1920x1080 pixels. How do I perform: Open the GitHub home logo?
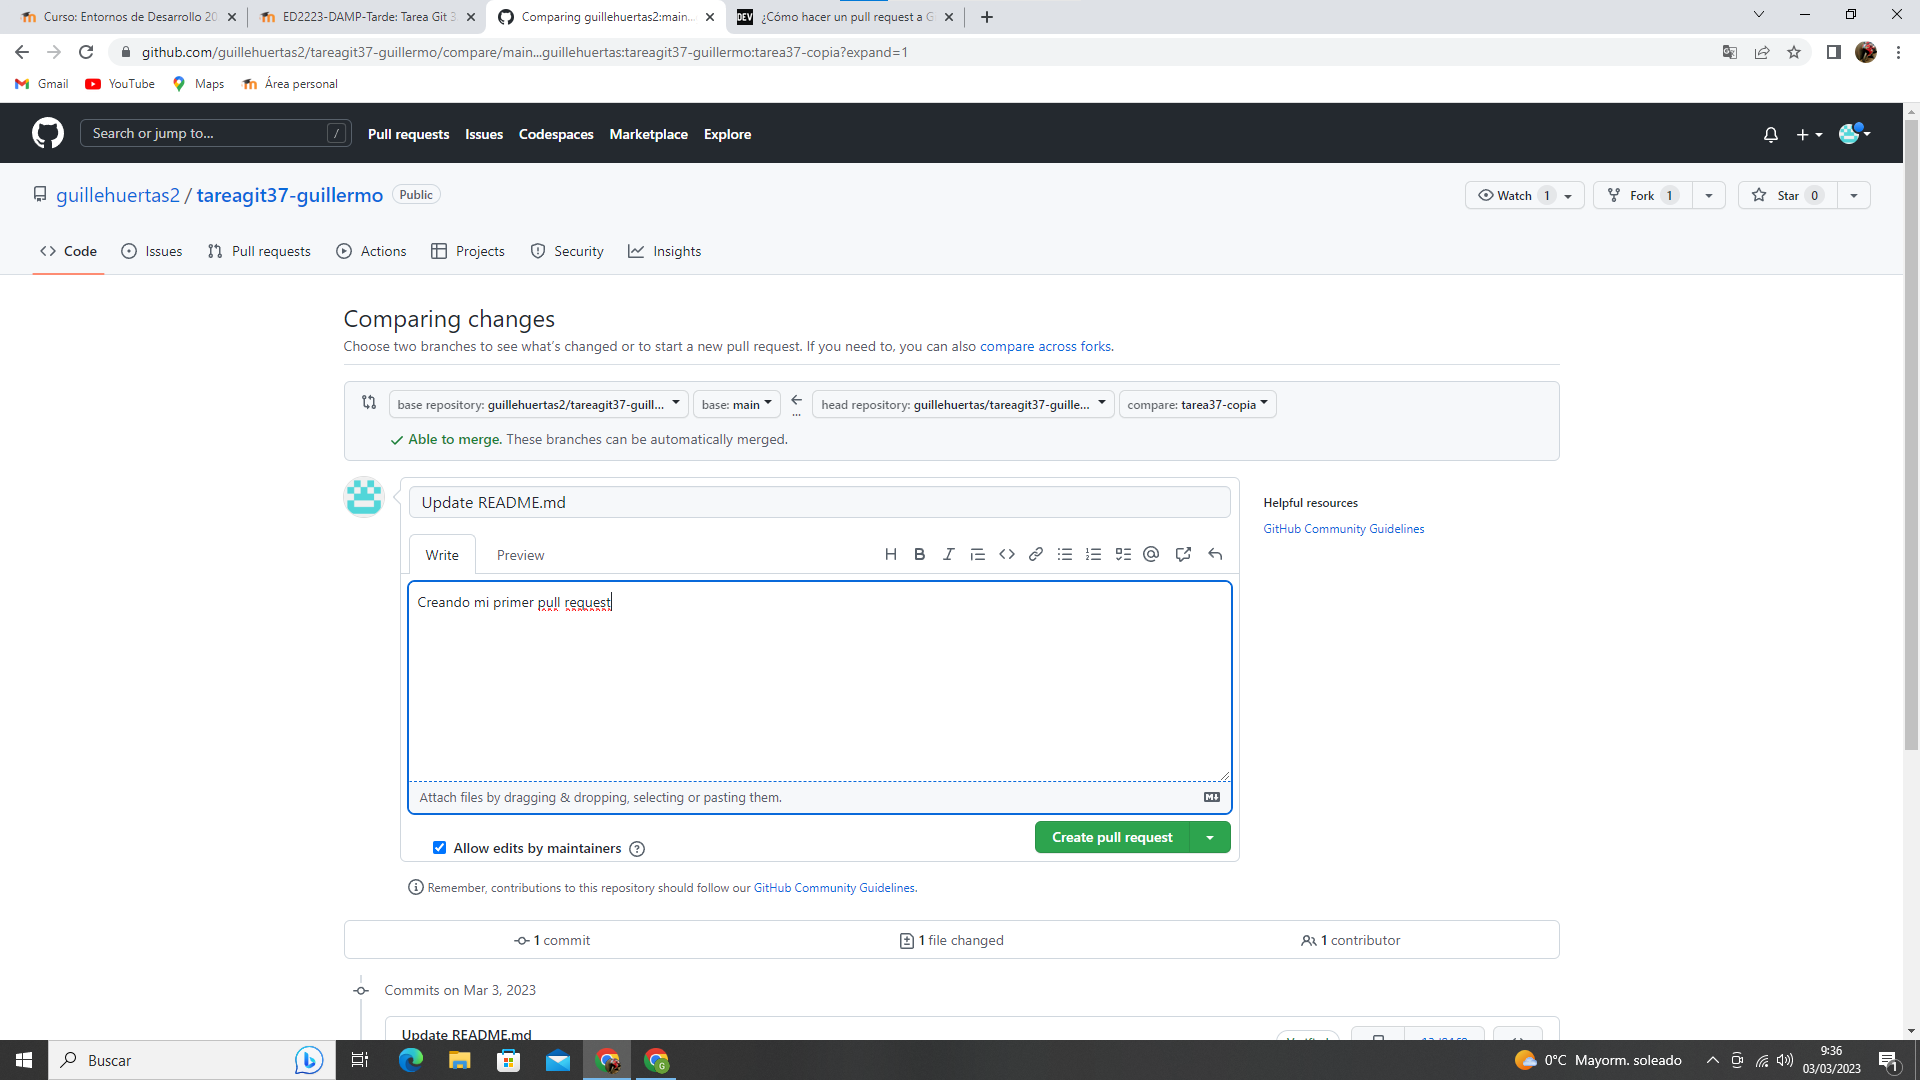[47, 133]
